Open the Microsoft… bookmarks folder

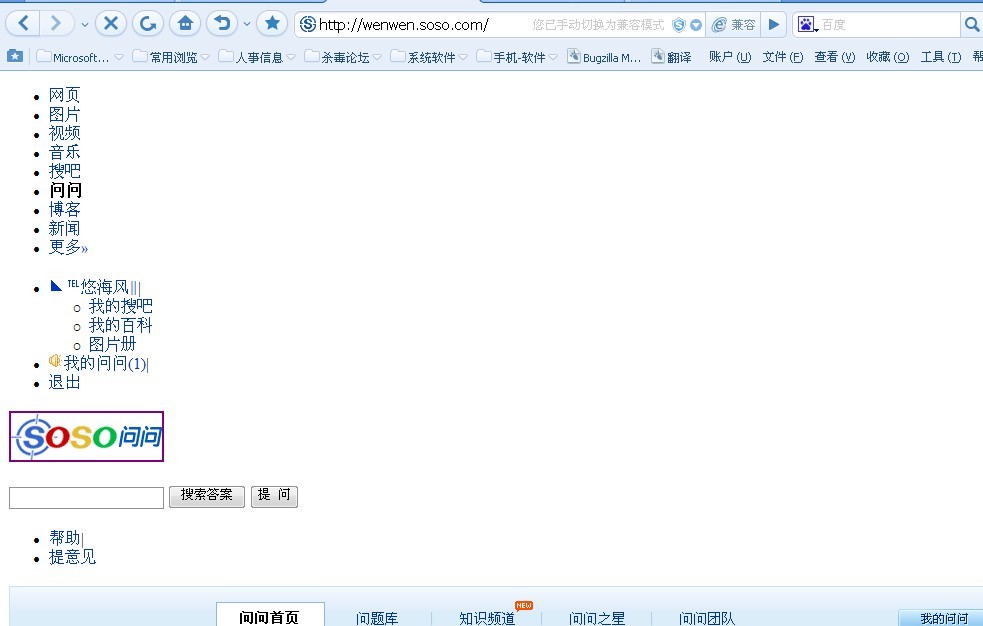tap(80, 57)
